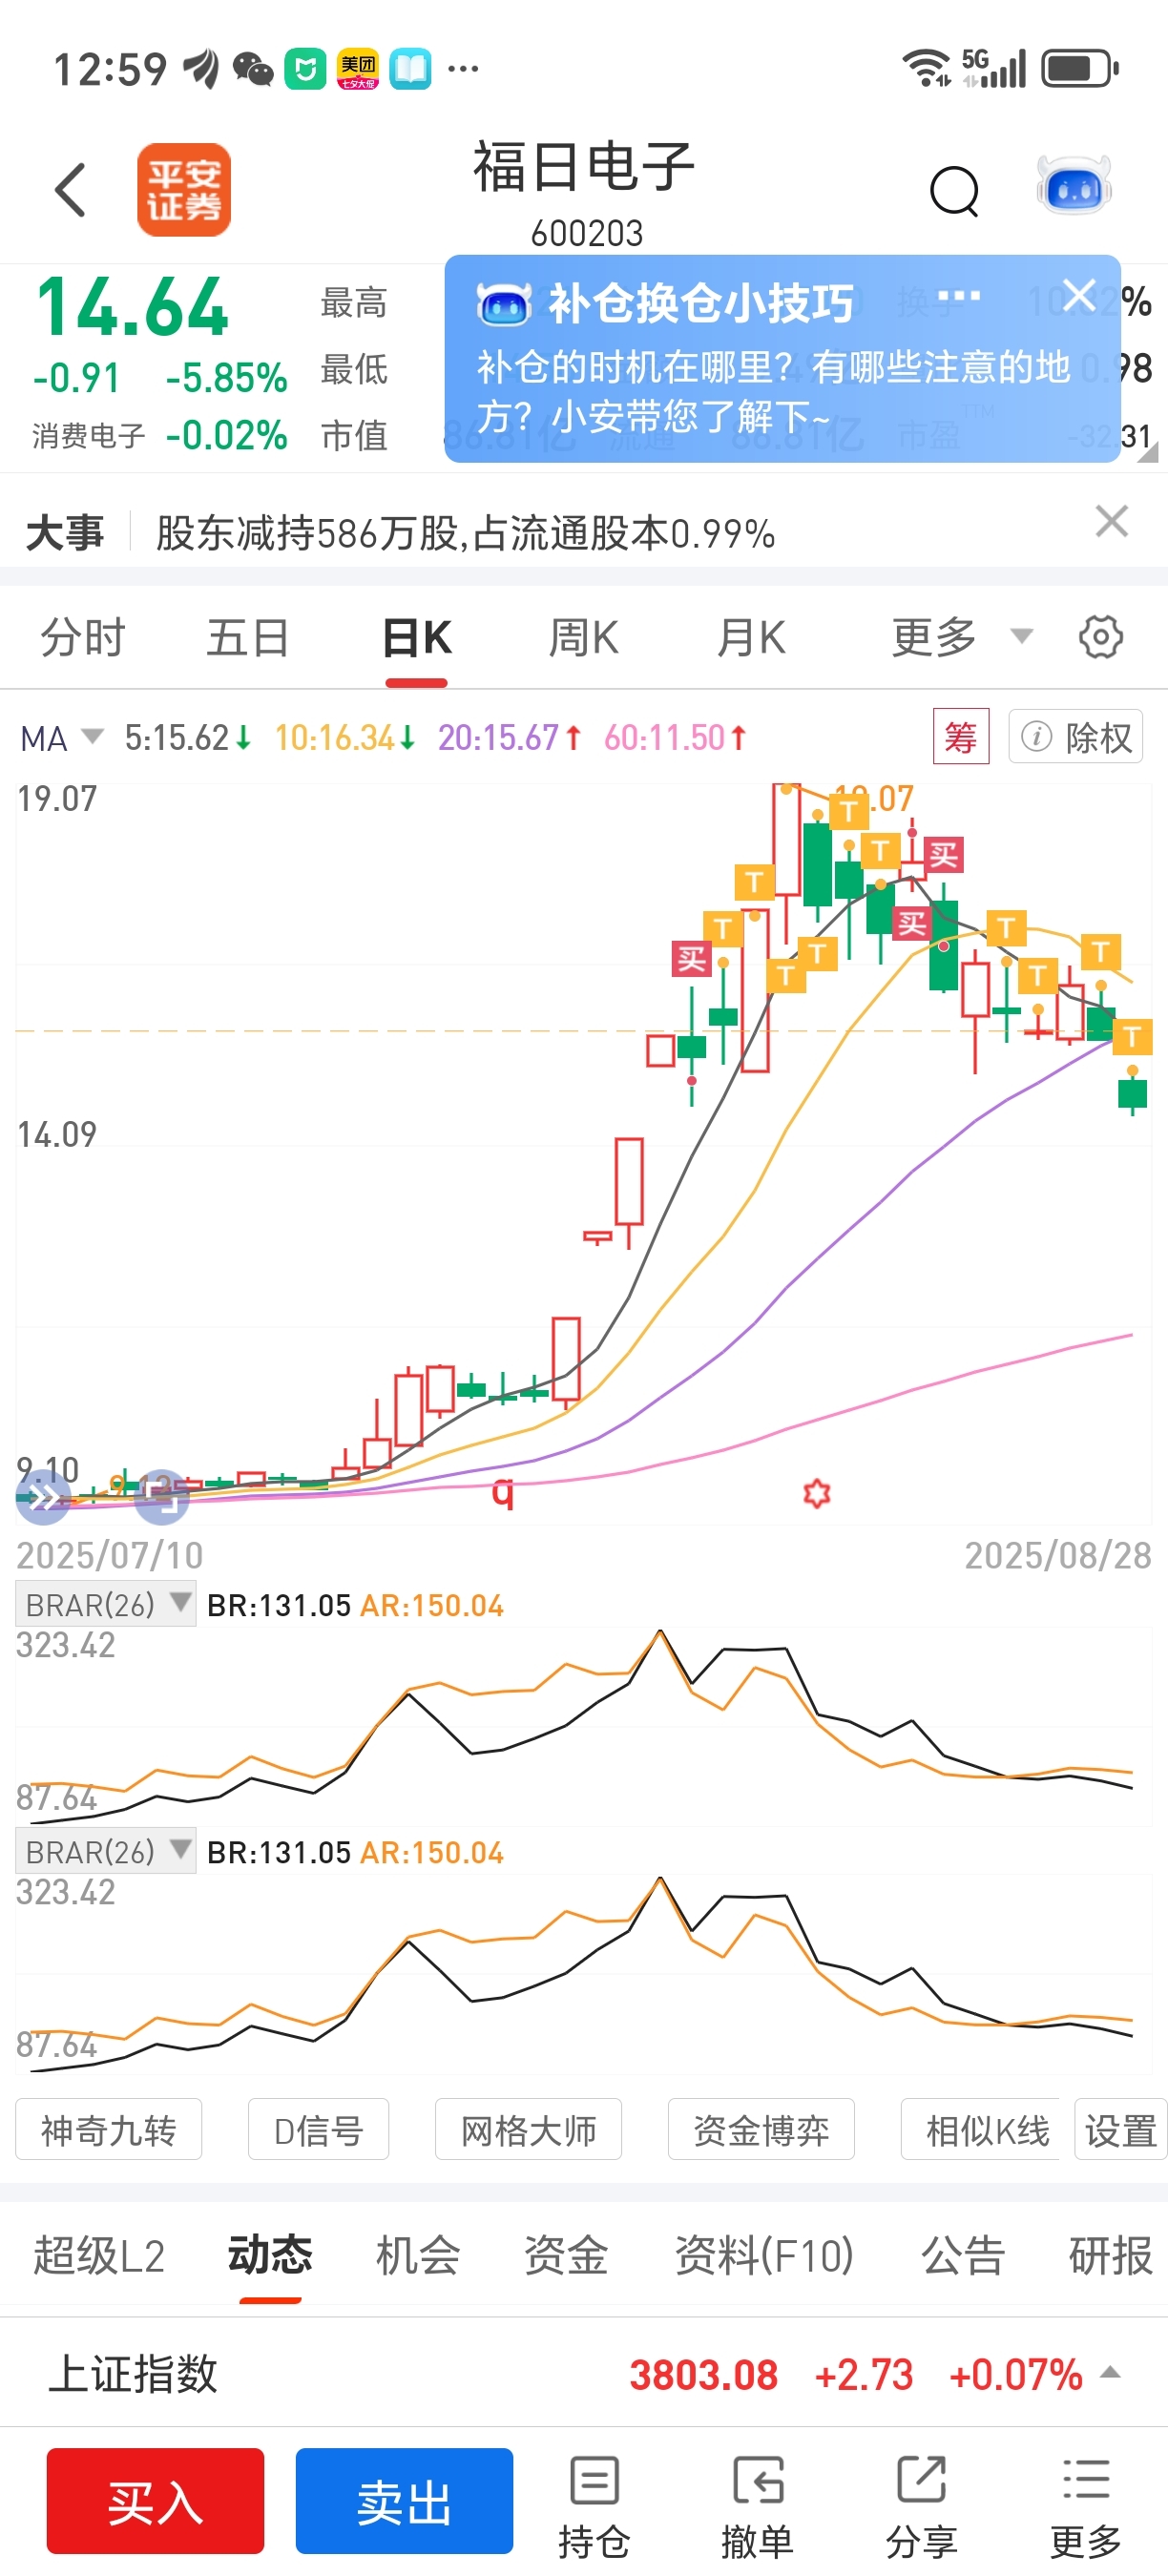Open bottom 更多 menu icon
Screen dimensions: 1168x2576
(x=1085, y=2506)
